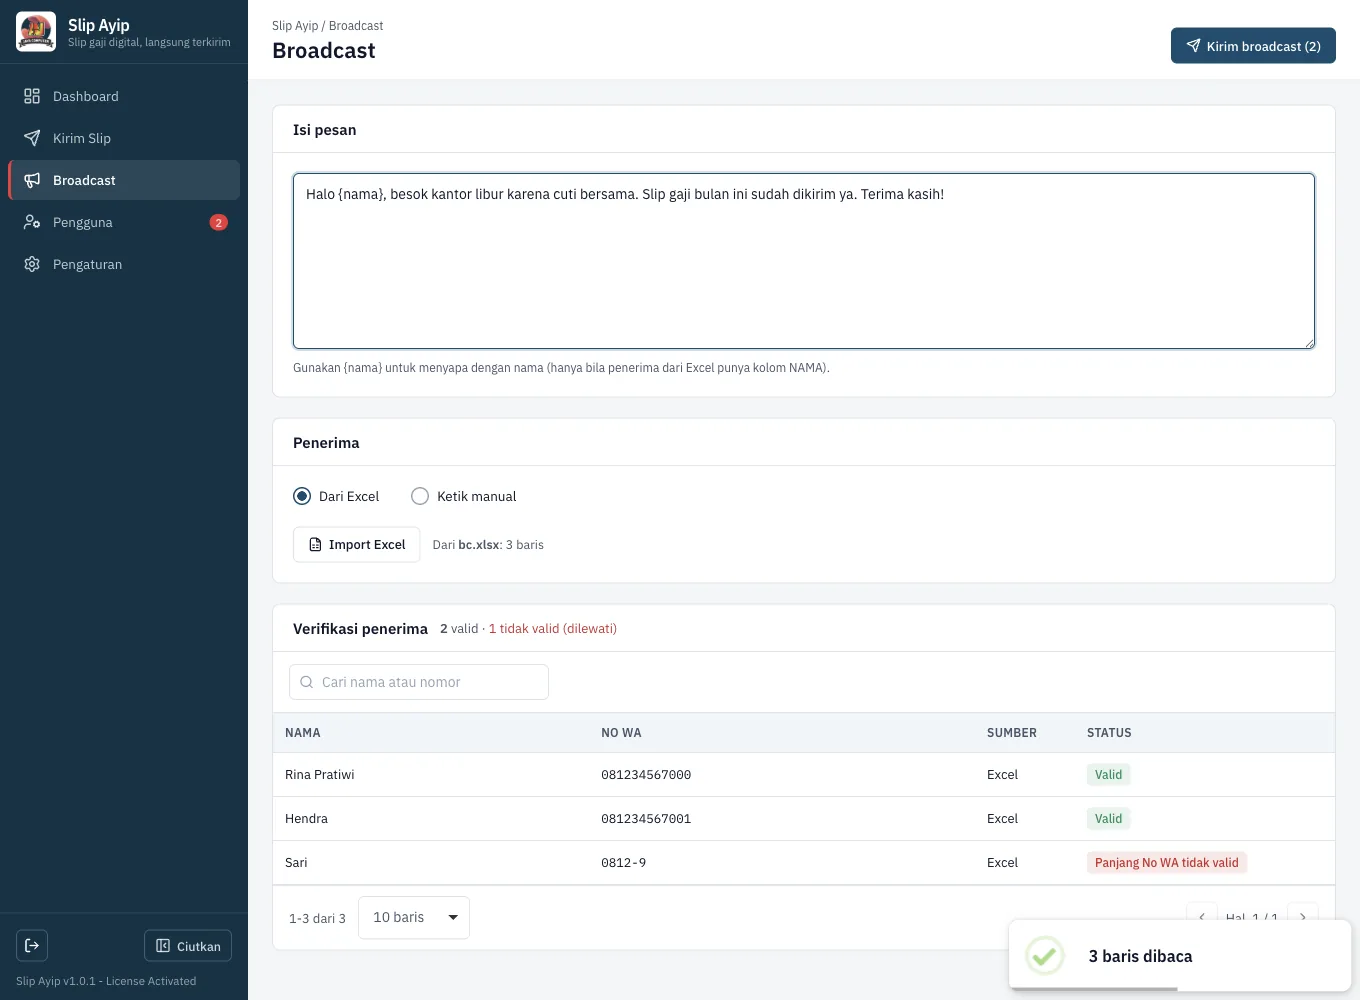The height and width of the screenshot is (1000, 1360).
Task: Click the search magnifier icon
Action: (307, 682)
